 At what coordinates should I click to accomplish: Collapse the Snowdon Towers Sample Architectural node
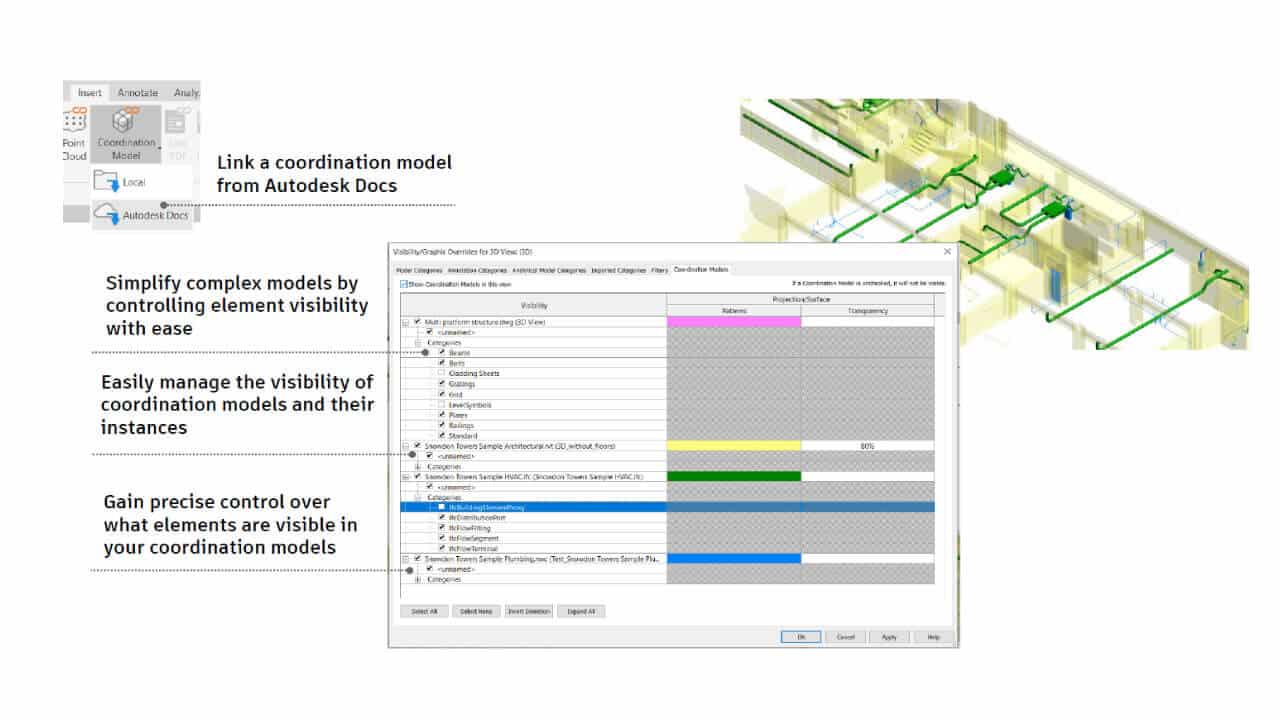pyautogui.click(x=405, y=446)
